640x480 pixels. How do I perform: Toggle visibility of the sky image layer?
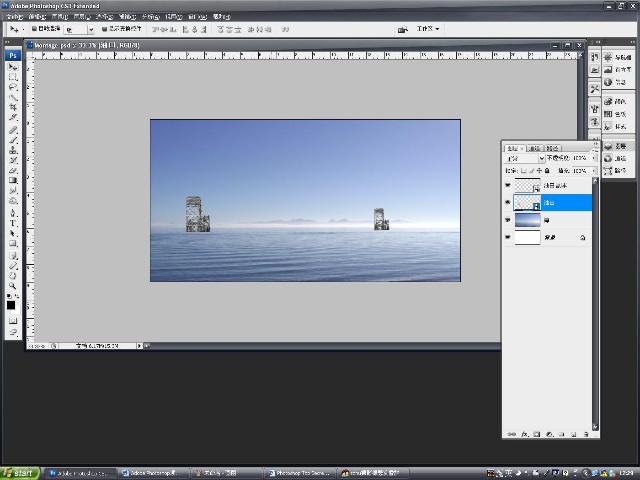point(508,220)
